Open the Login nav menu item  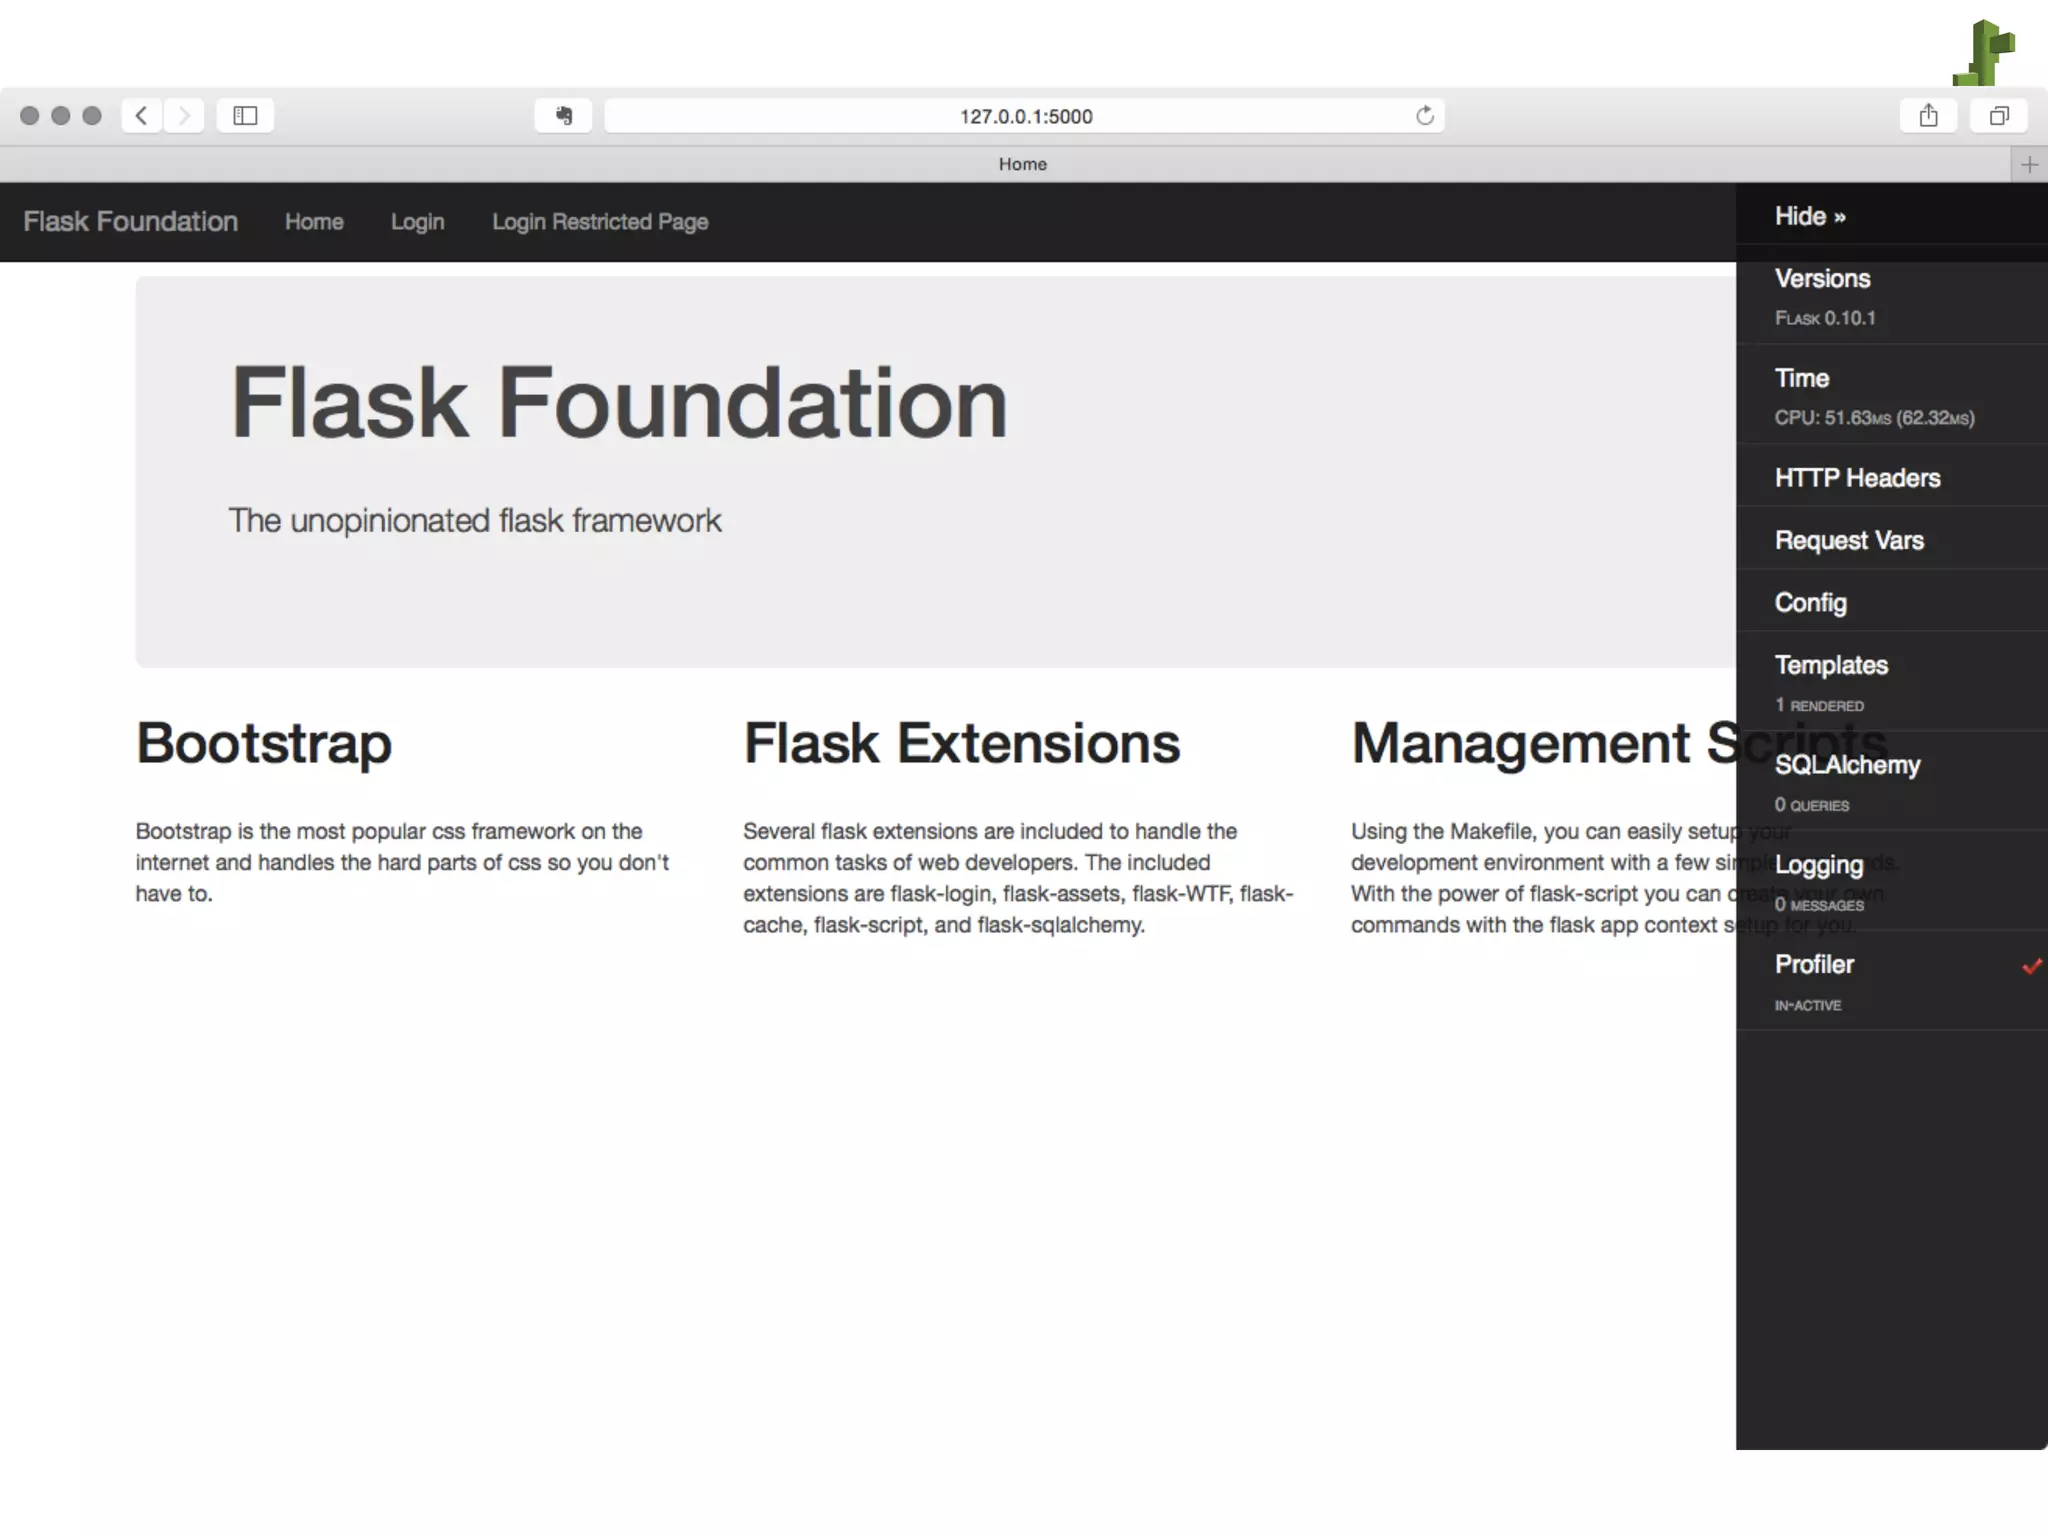pyautogui.click(x=417, y=222)
